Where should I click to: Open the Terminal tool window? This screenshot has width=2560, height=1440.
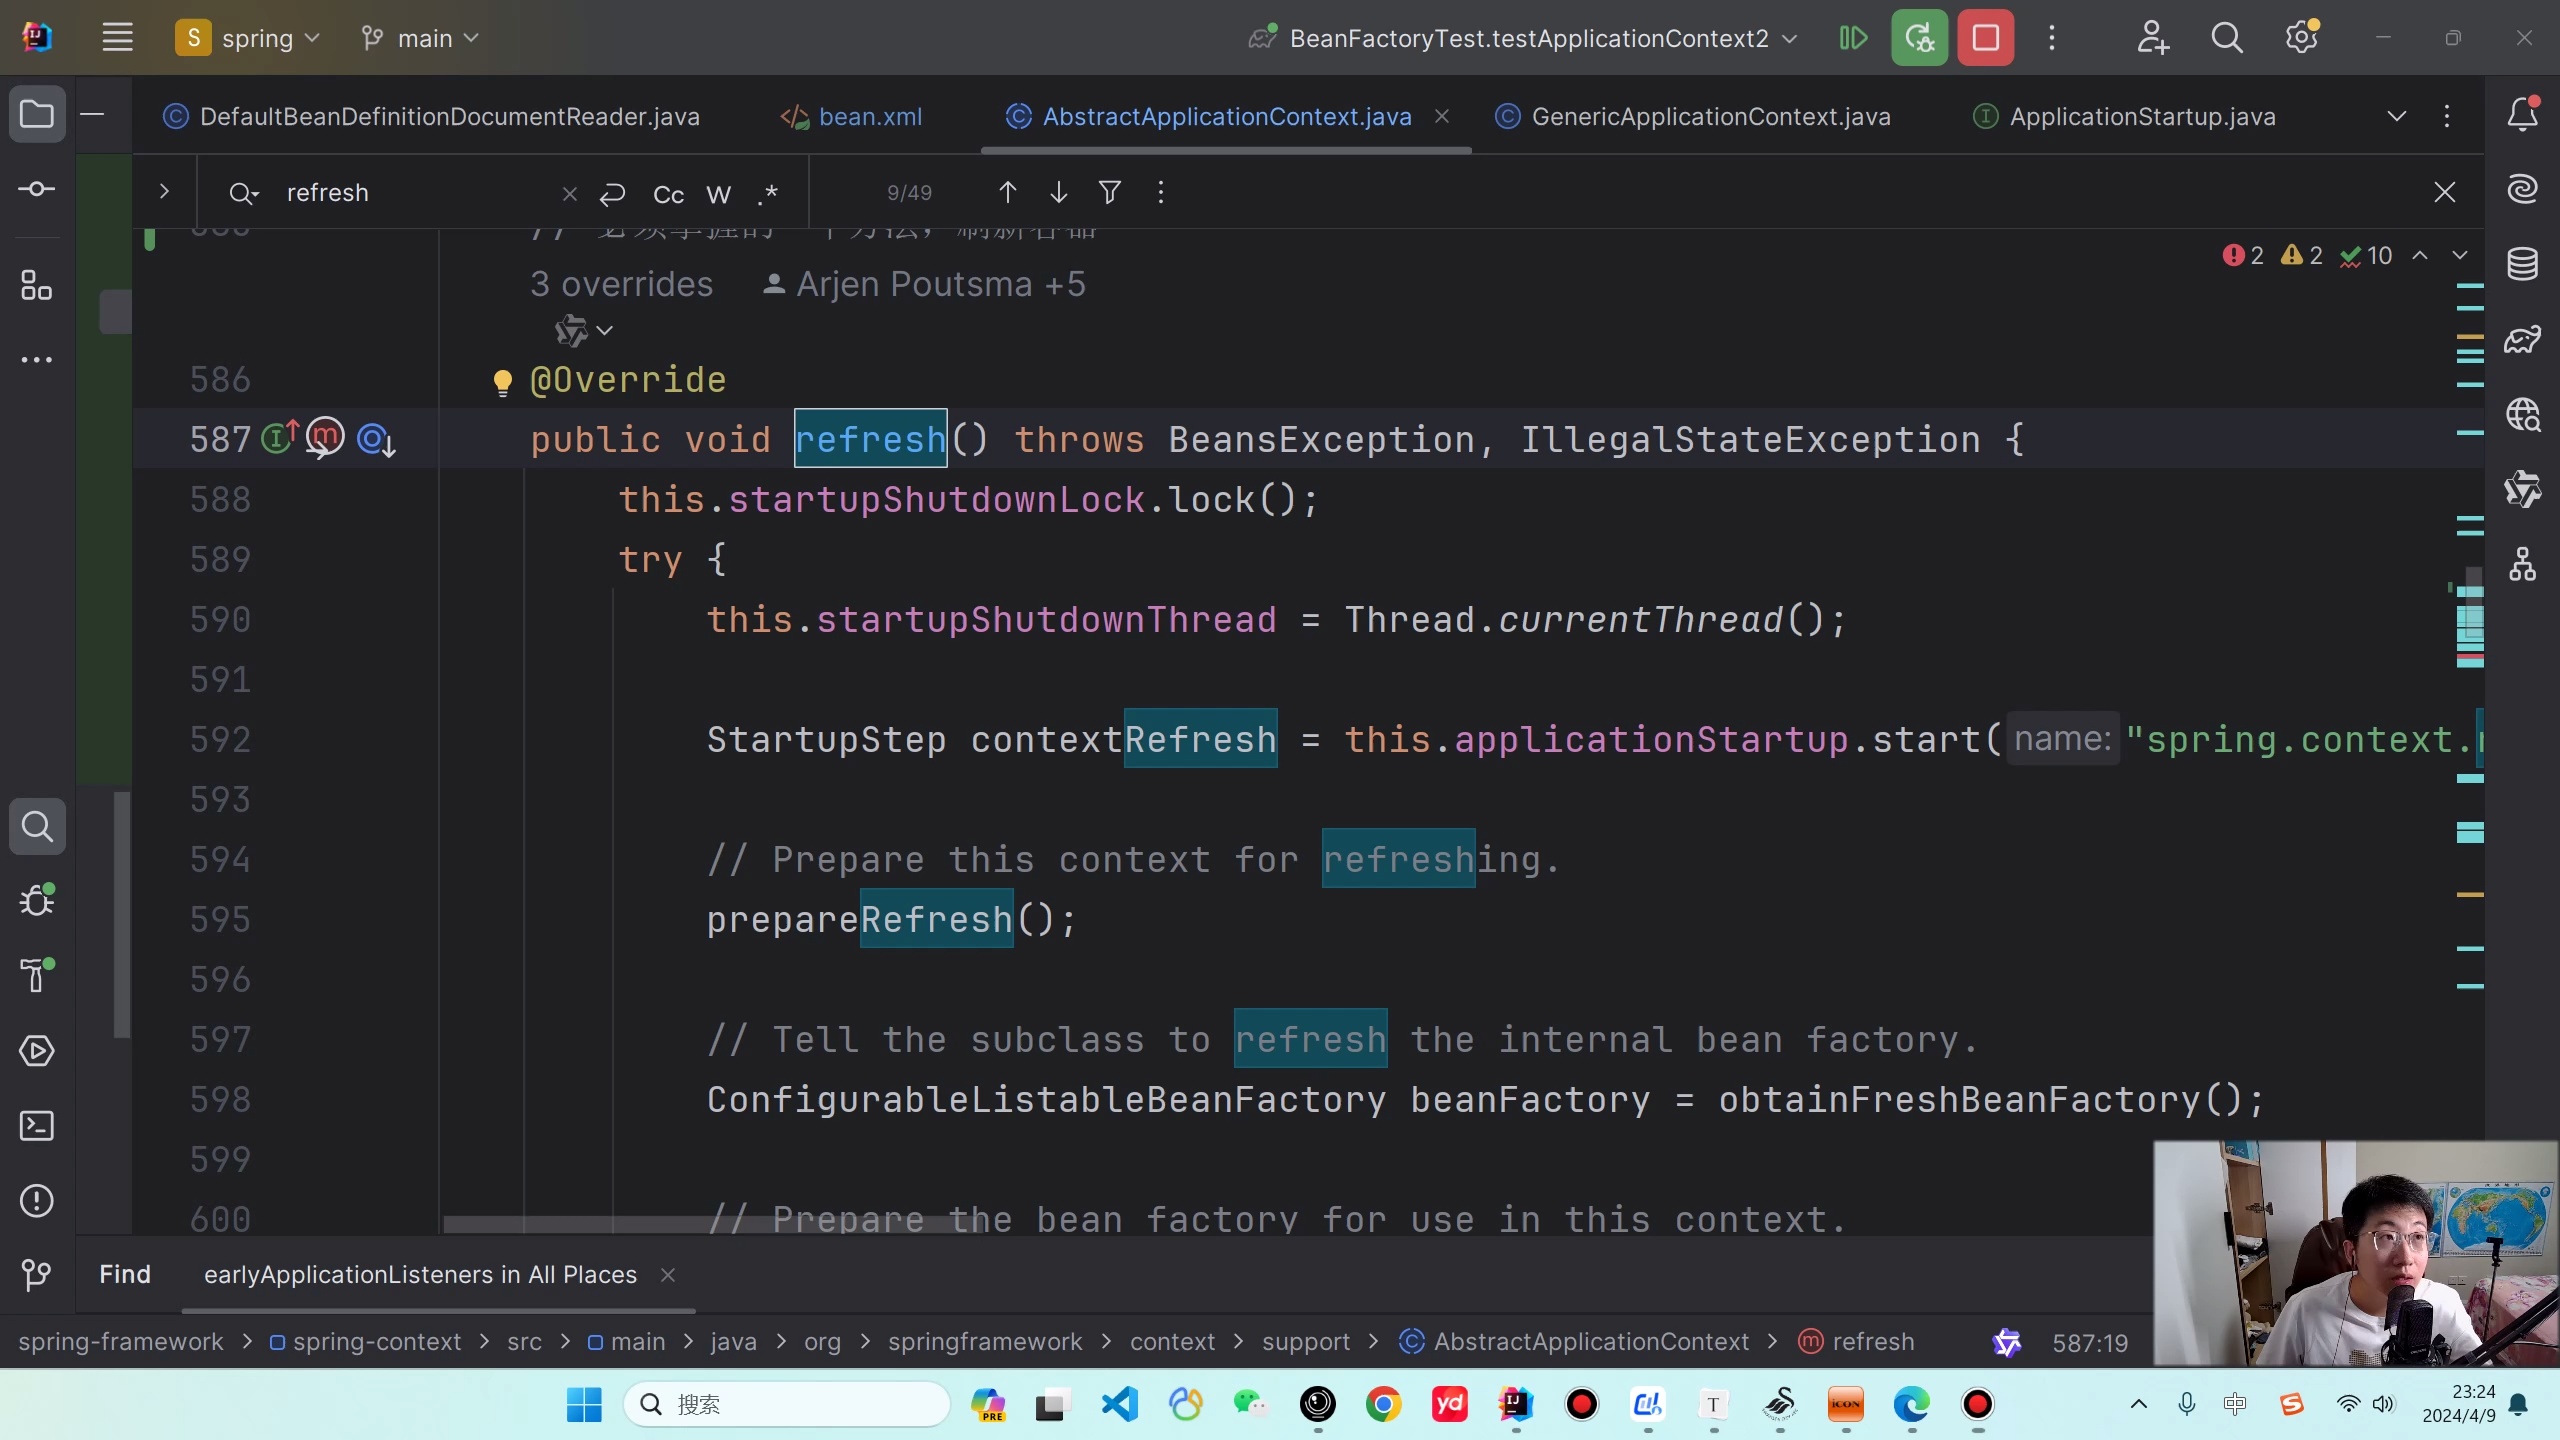[x=37, y=1126]
